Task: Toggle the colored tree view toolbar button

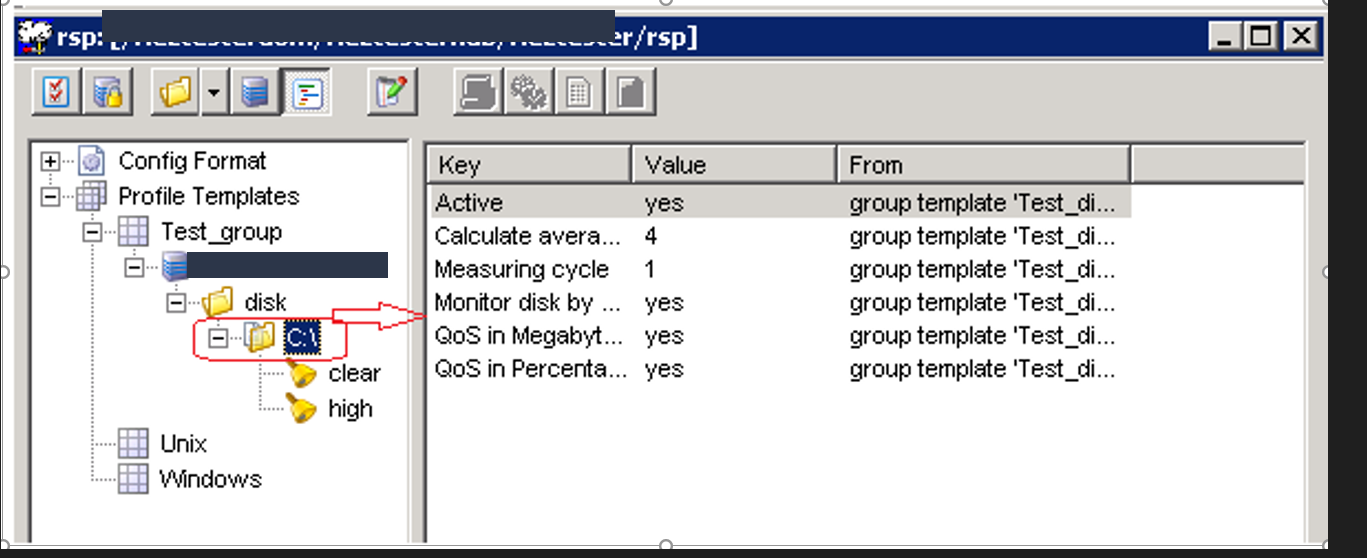Action: (306, 93)
